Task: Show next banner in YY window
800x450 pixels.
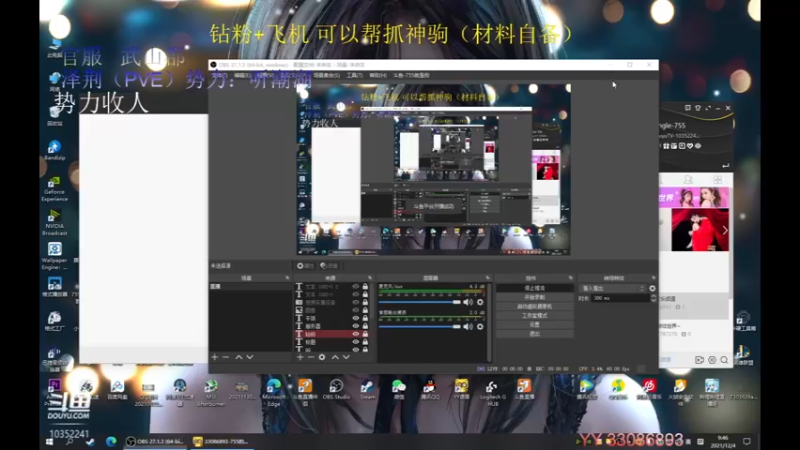Action: tap(725, 231)
